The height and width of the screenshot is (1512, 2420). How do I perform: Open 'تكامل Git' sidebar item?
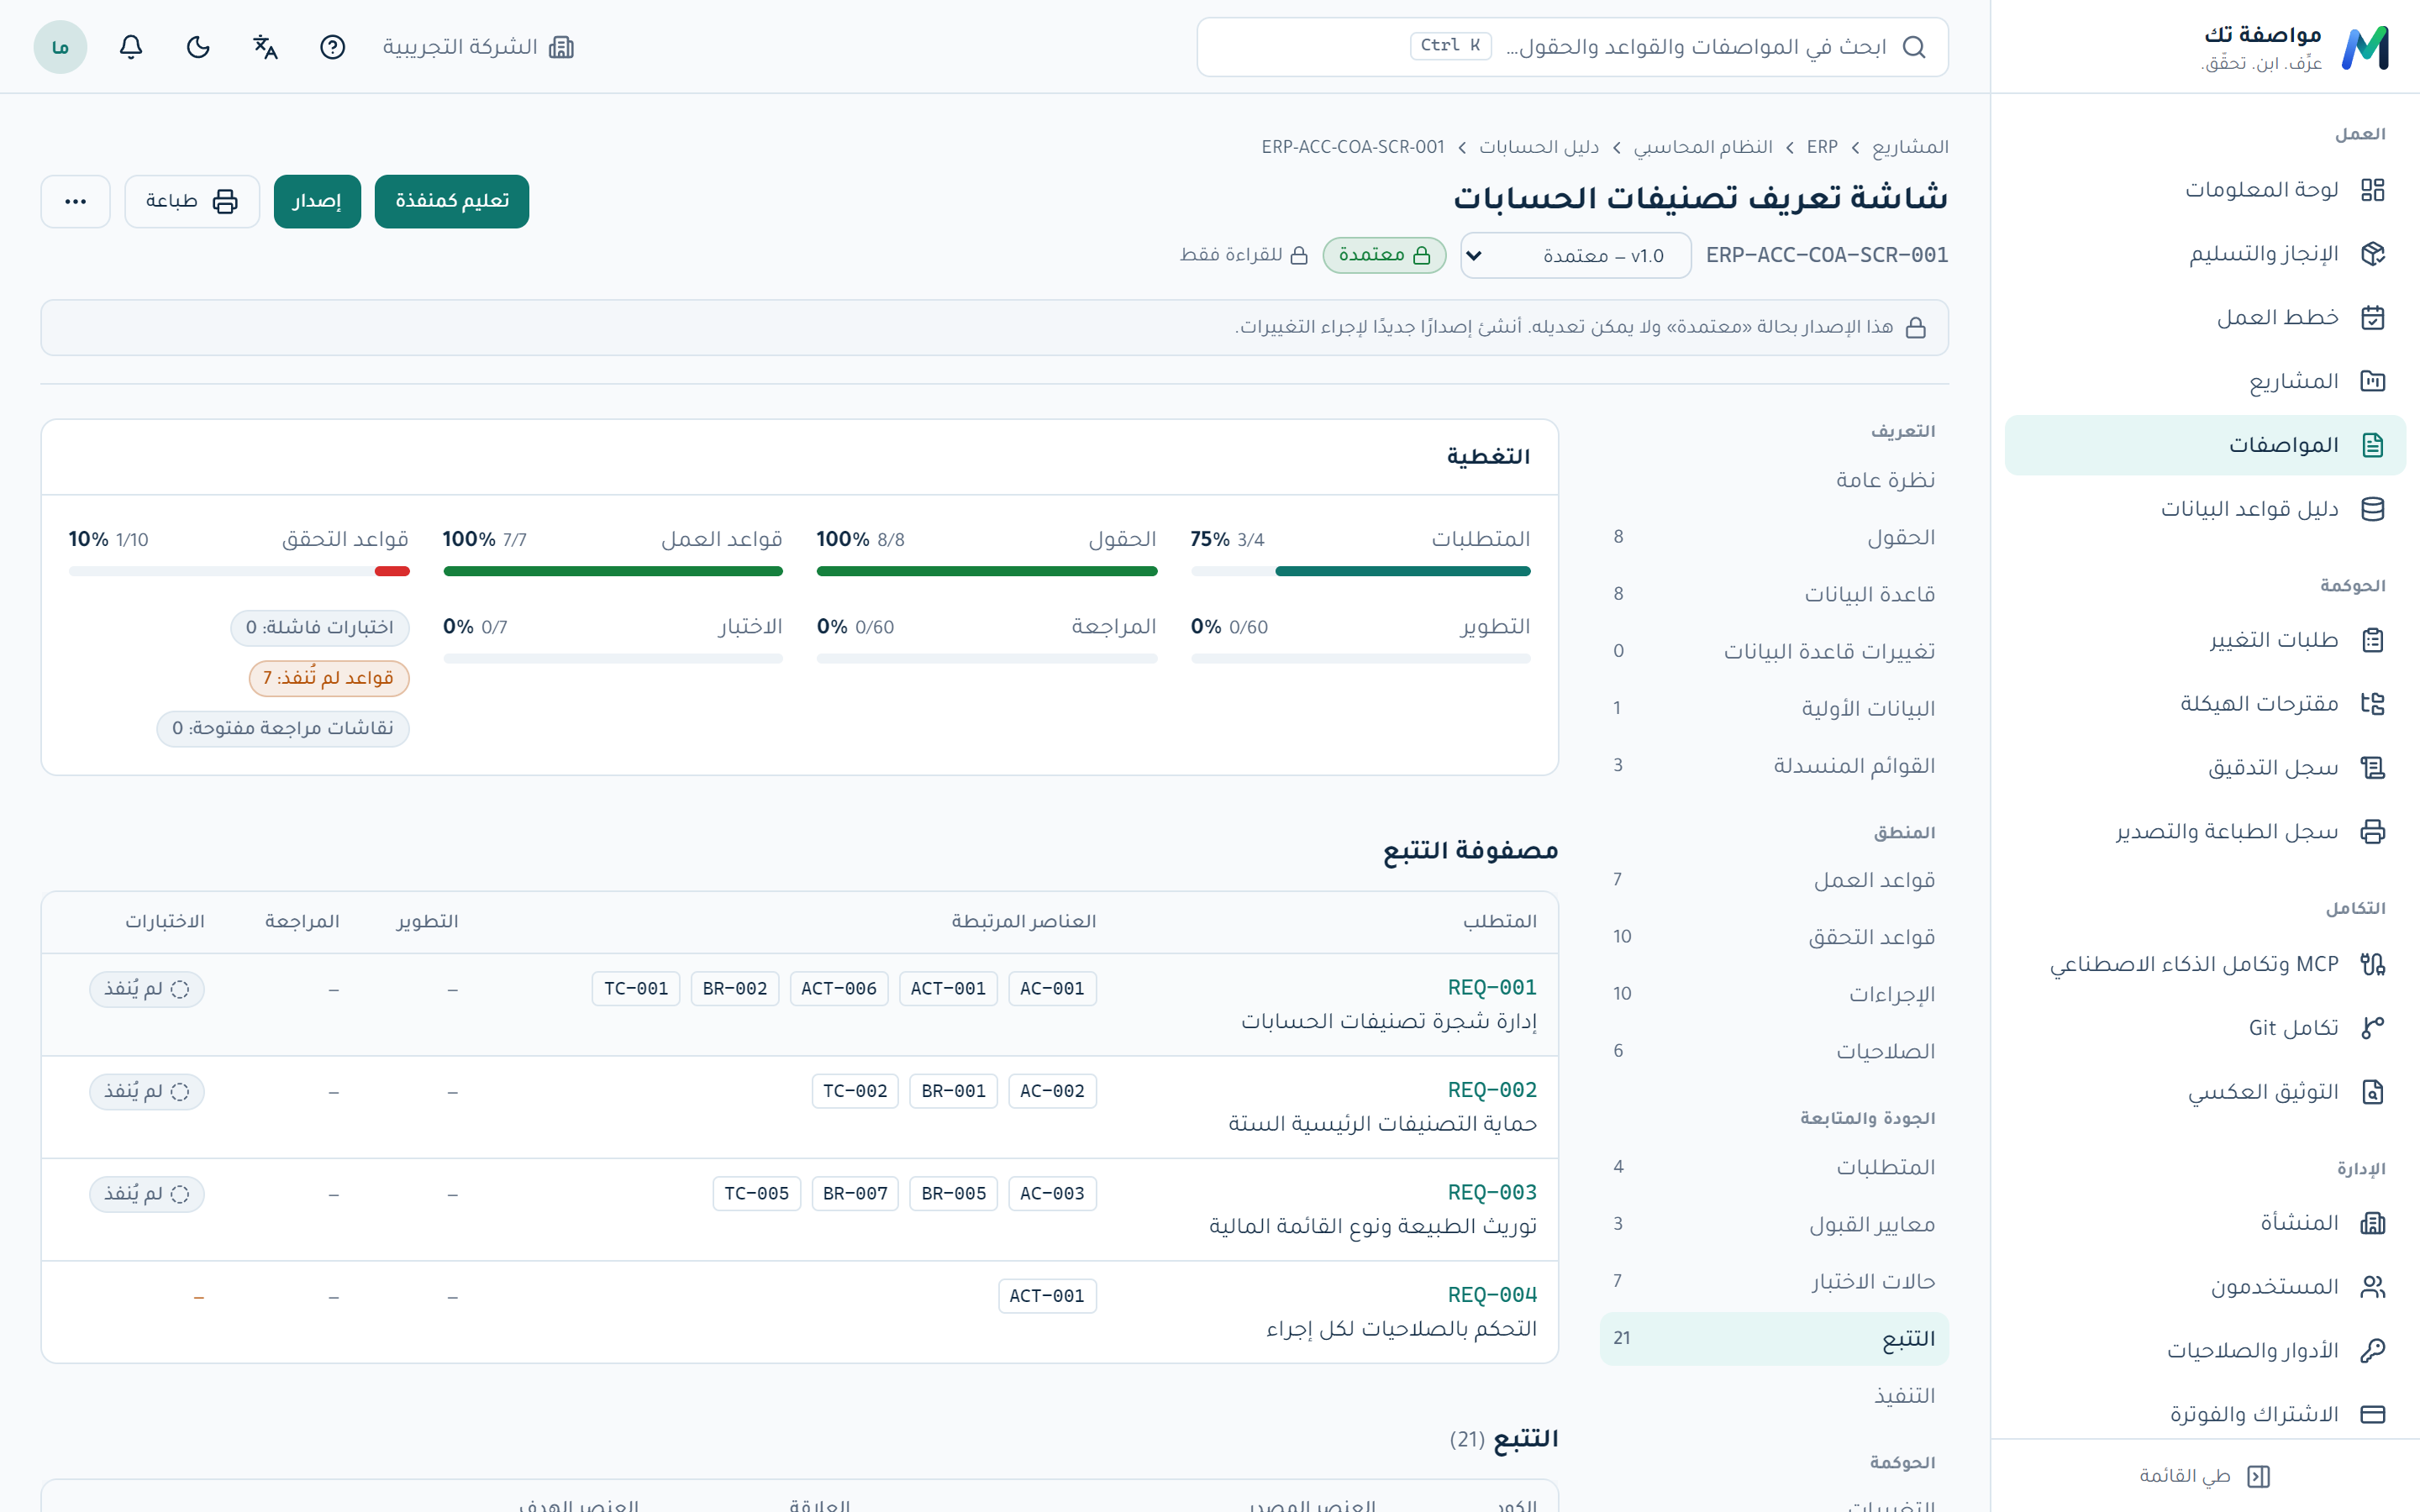[2205, 1028]
